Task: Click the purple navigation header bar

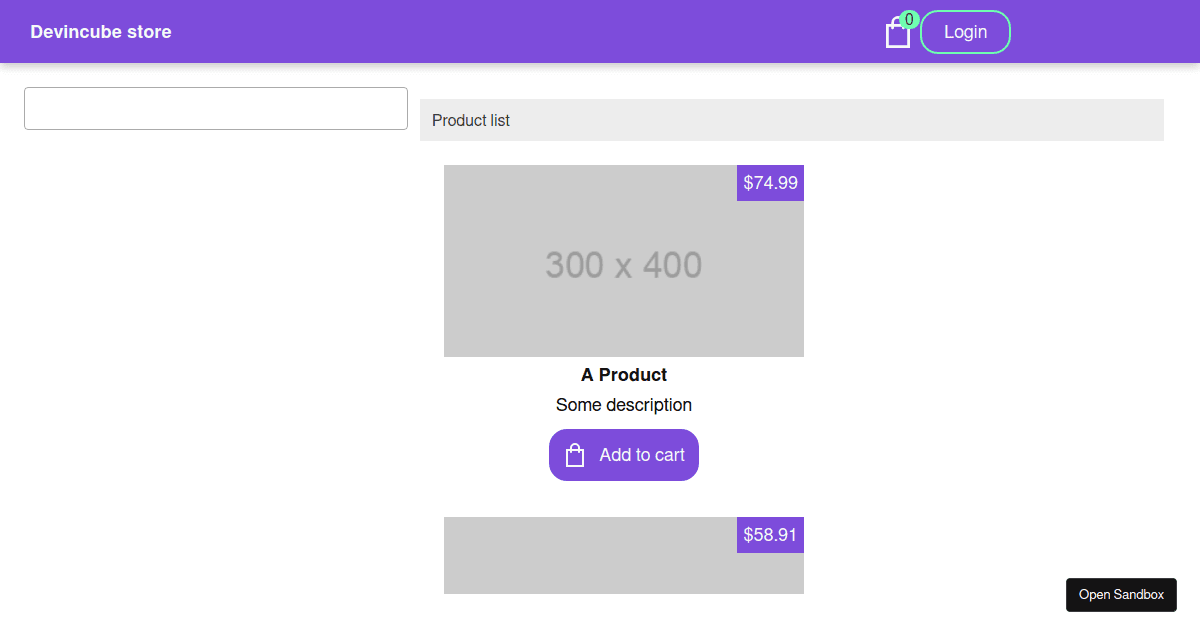Action: click(x=500, y=32)
